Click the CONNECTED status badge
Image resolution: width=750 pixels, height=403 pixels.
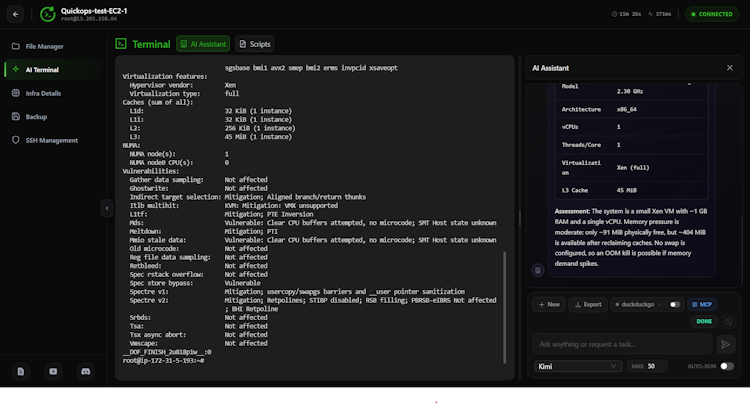click(712, 14)
